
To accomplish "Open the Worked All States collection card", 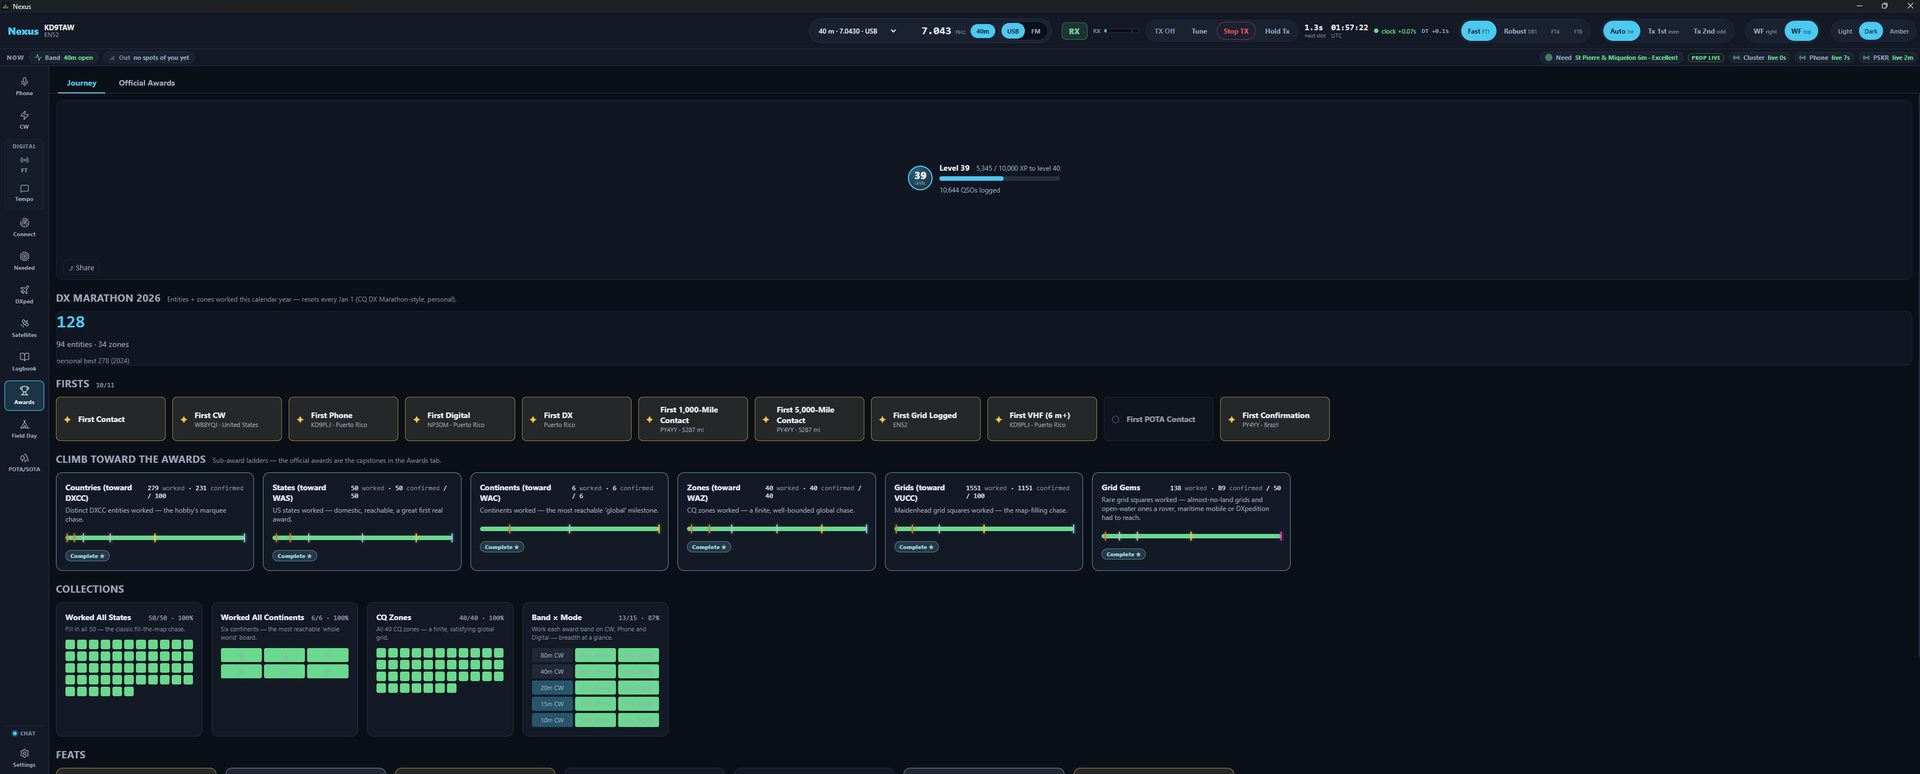I will [129, 669].
